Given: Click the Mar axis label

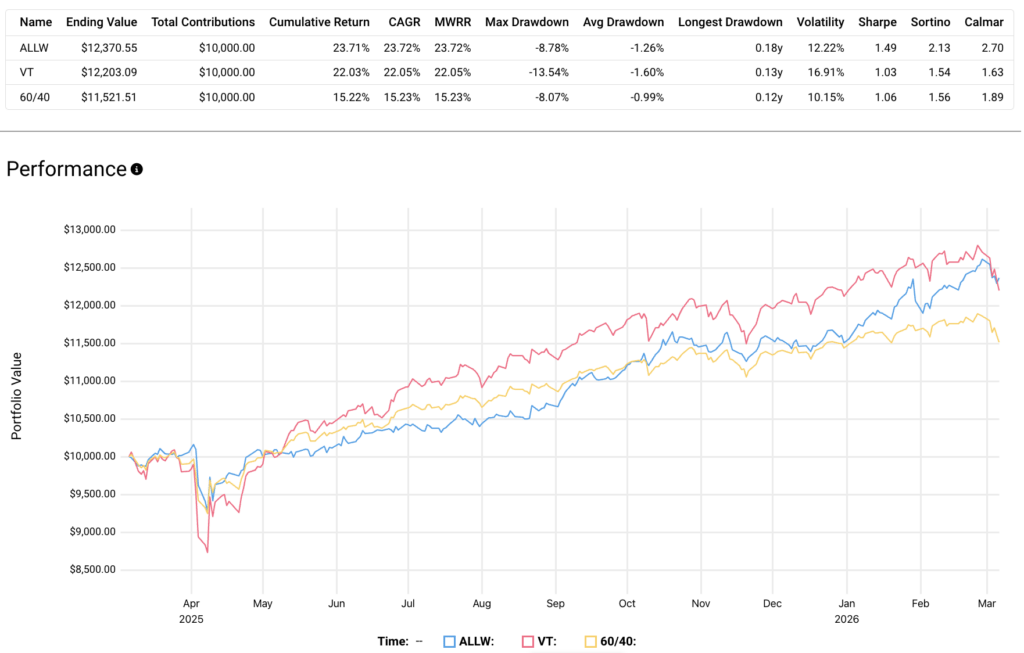Looking at the screenshot, I should 987,603.
